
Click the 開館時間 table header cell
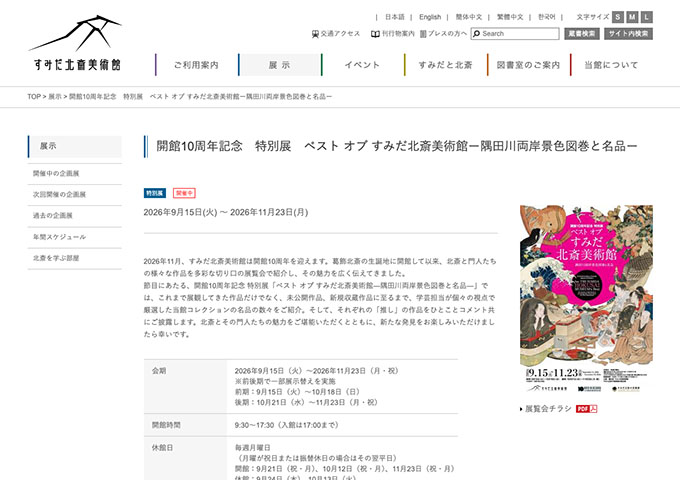[x=185, y=425]
